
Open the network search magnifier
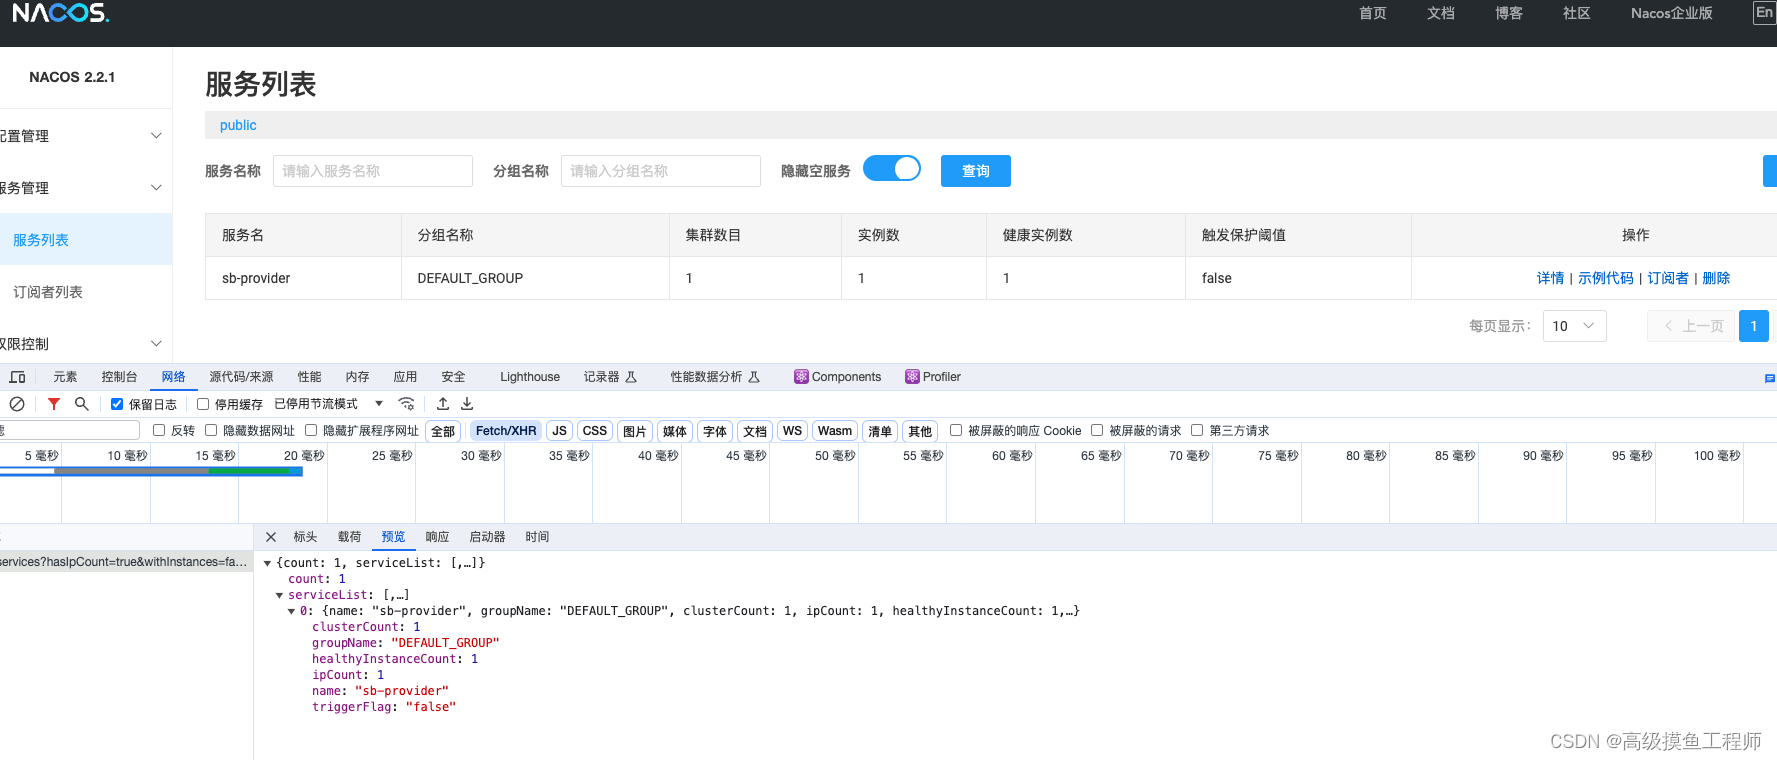coord(82,404)
